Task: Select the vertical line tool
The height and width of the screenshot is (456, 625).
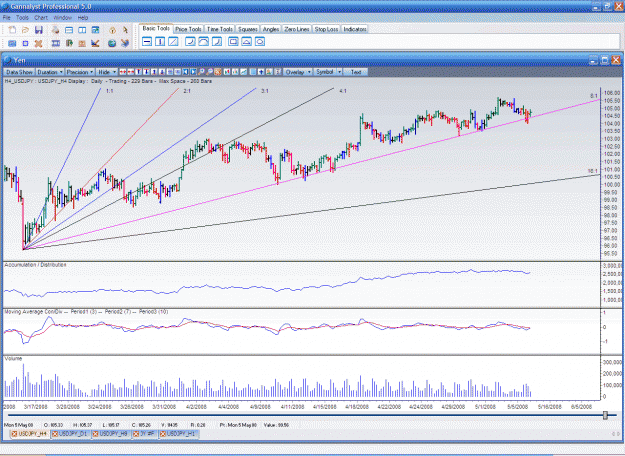Action: [x=160, y=41]
